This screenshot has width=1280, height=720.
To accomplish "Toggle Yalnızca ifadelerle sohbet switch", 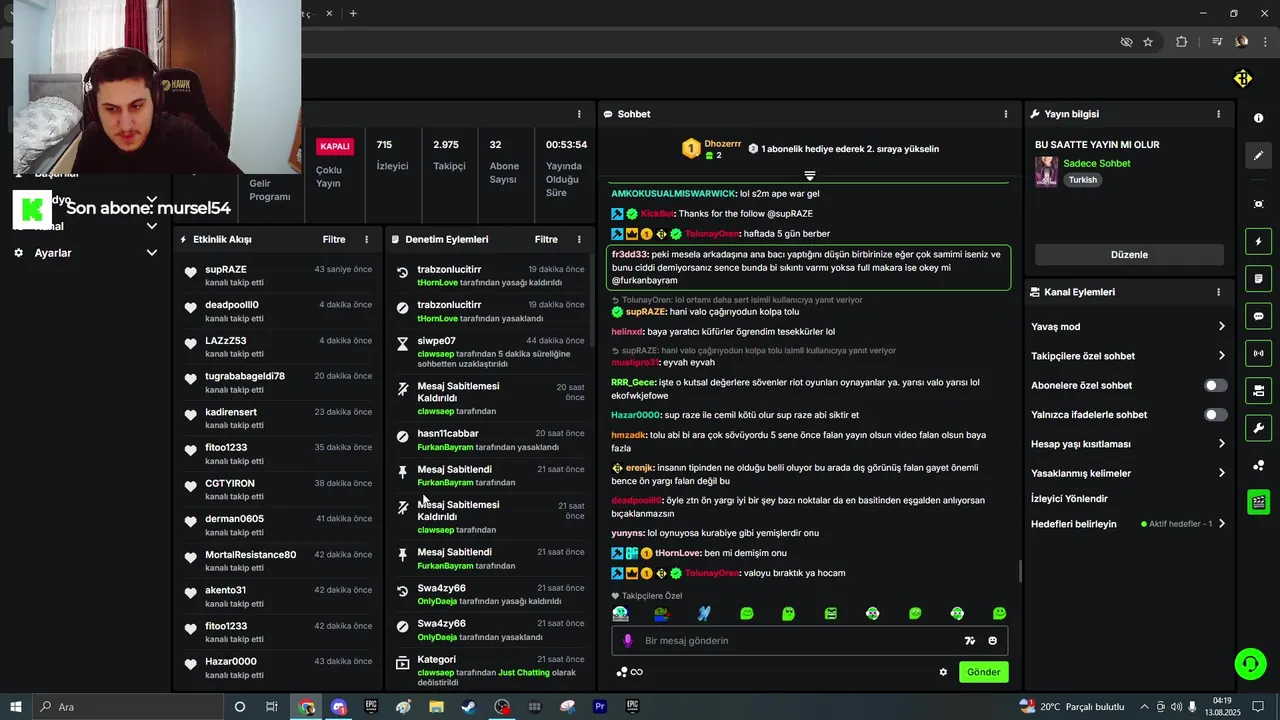I will (x=1215, y=414).
